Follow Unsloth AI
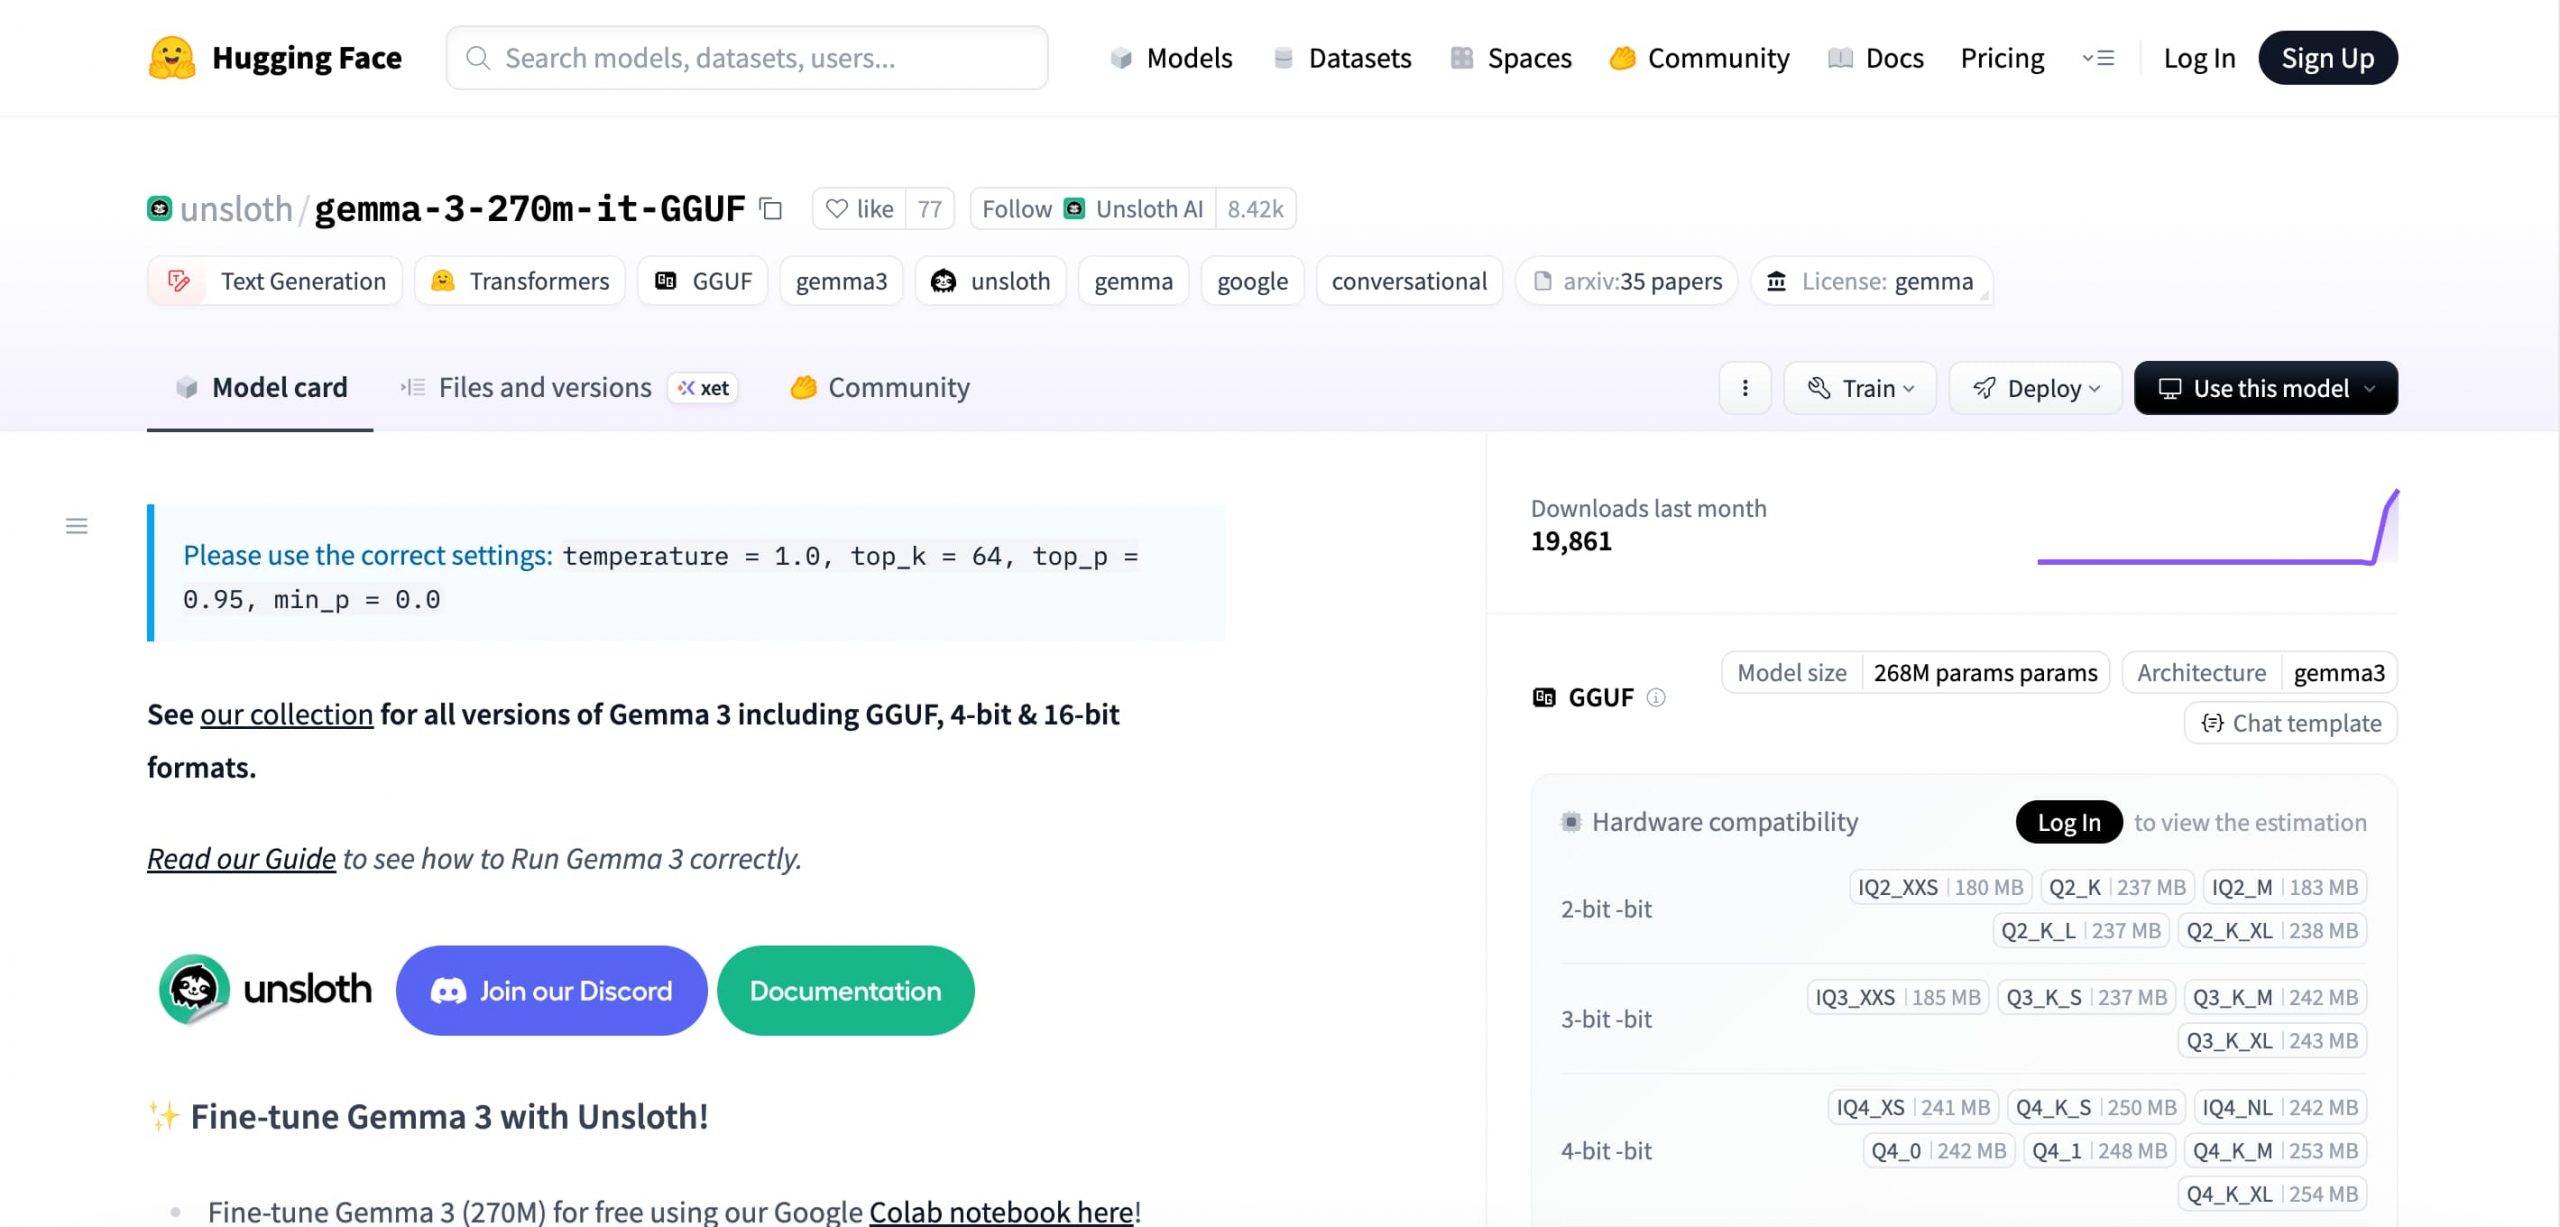2560x1227 pixels. (1092, 209)
